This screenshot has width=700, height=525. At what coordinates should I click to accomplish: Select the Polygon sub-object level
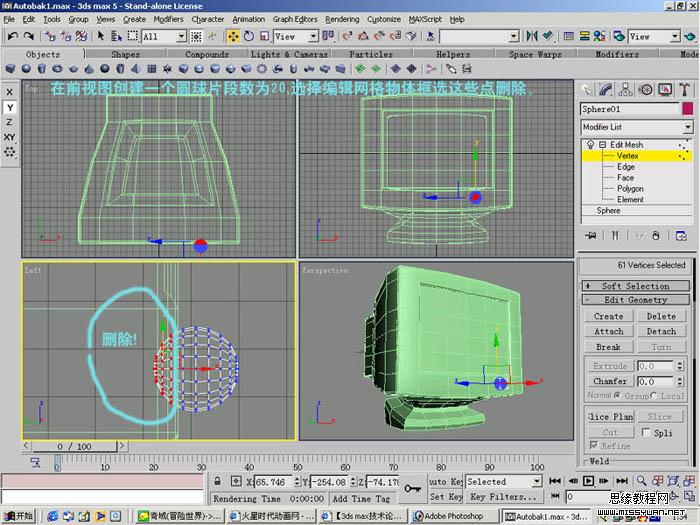click(x=630, y=188)
